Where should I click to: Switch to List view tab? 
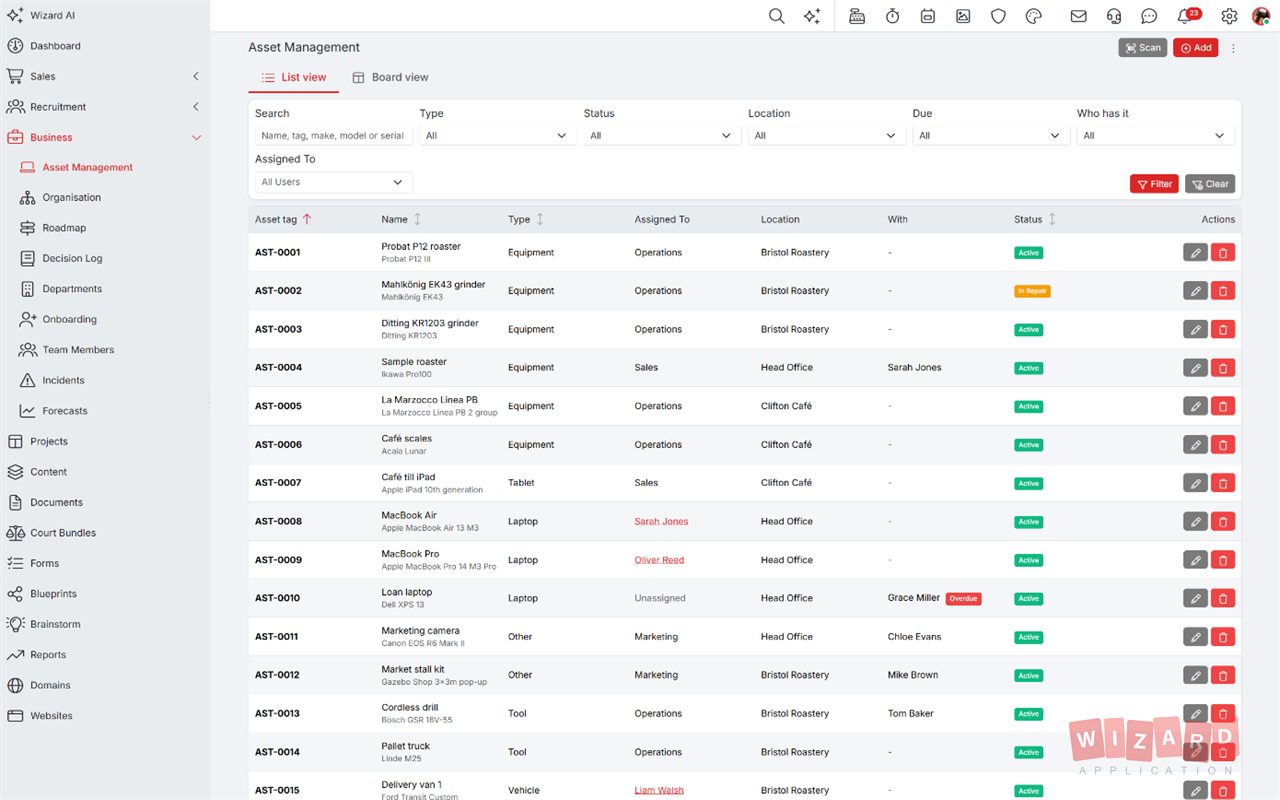(x=294, y=77)
